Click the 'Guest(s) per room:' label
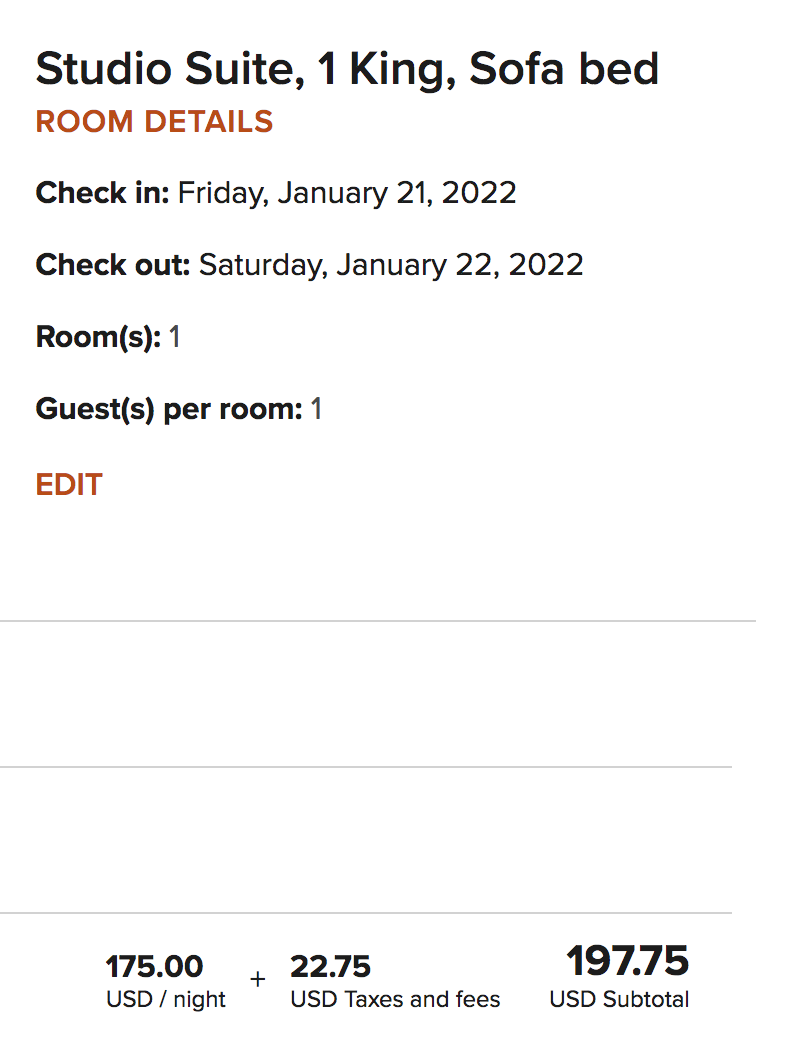796x1038 pixels. pyautogui.click(x=168, y=409)
